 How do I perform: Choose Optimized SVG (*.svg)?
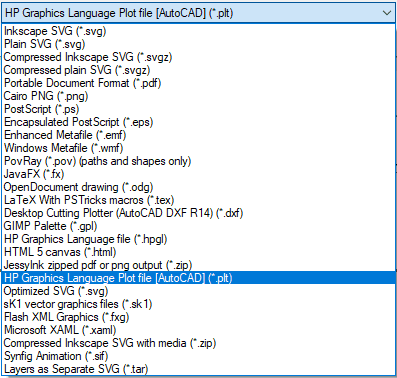click(x=198, y=291)
